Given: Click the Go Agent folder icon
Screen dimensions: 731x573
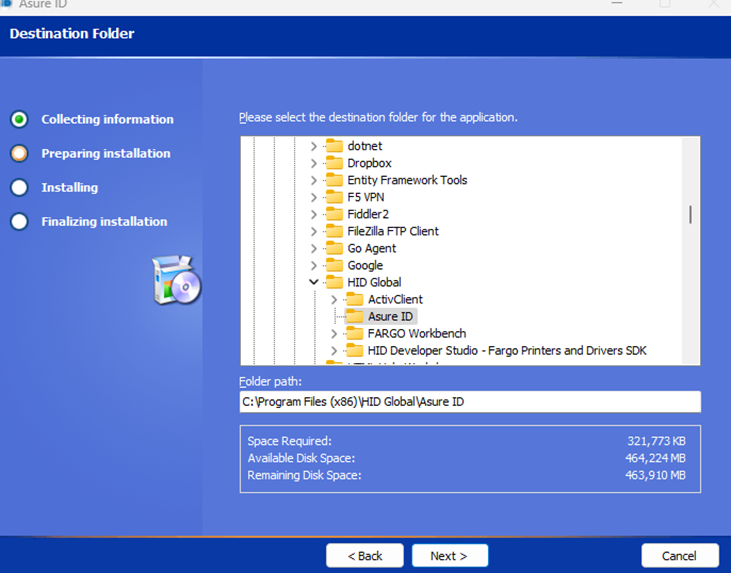Looking at the screenshot, I should pos(334,248).
